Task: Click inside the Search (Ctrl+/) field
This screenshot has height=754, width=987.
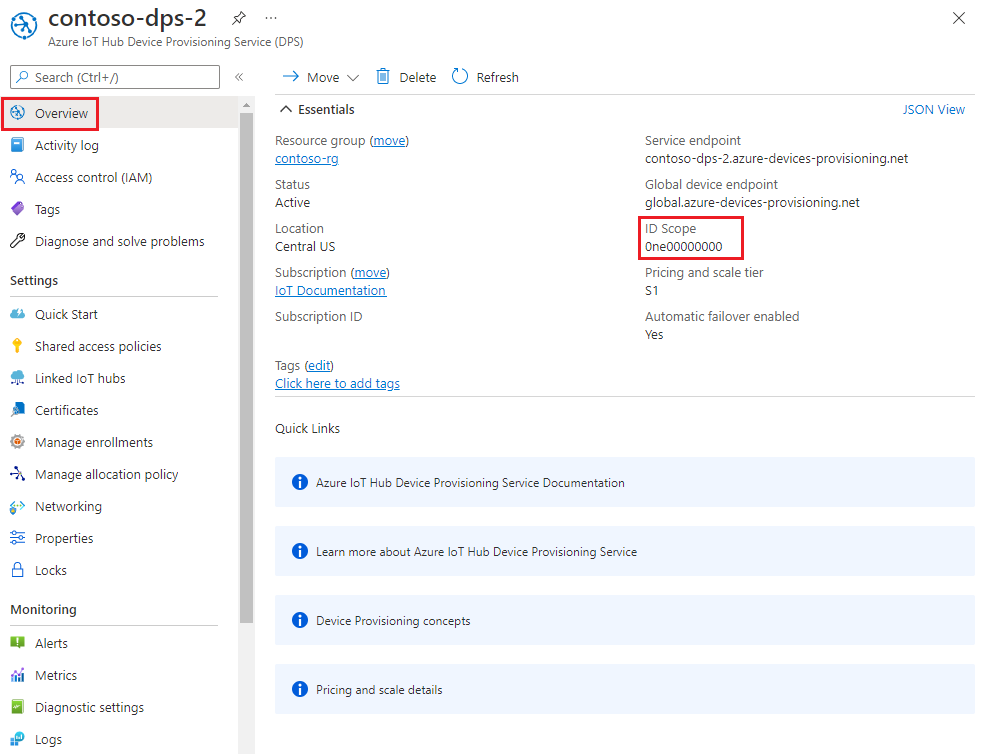Action: click(115, 77)
